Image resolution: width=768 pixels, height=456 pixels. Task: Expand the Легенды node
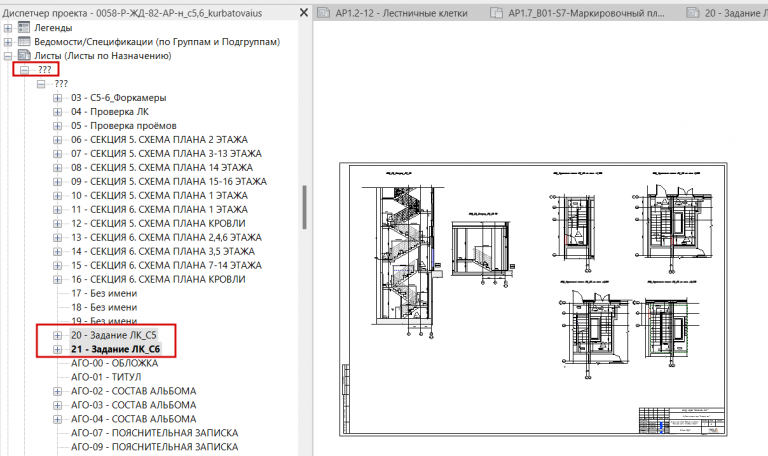point(8,28)
